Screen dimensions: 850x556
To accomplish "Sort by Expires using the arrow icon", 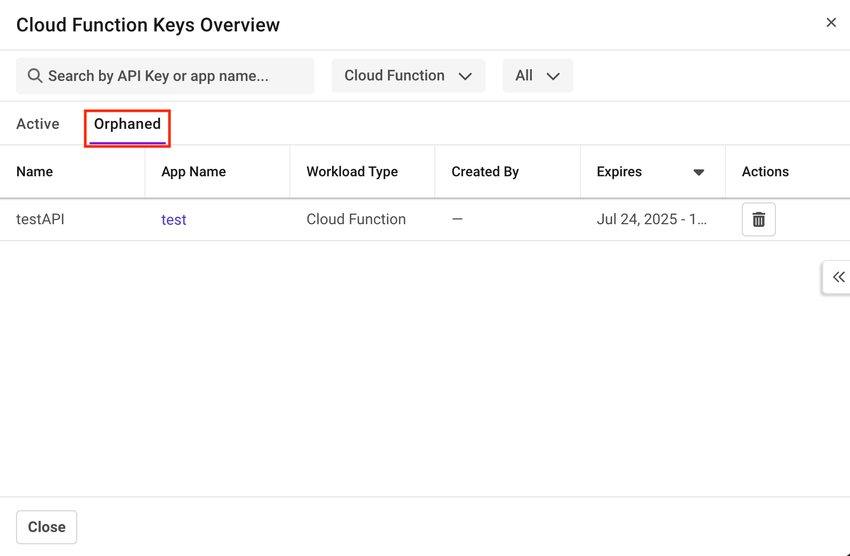I will coord(699,172).
